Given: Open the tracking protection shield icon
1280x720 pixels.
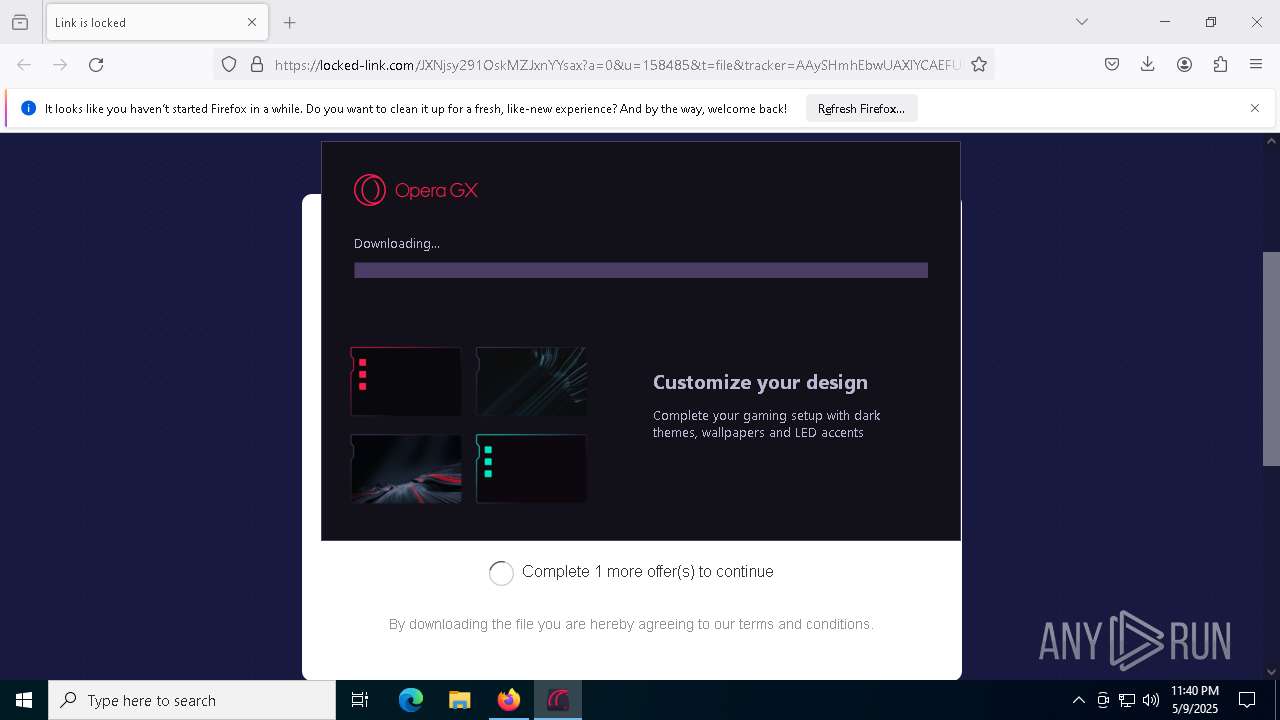Looking at the screenshot, I should 229,65.
